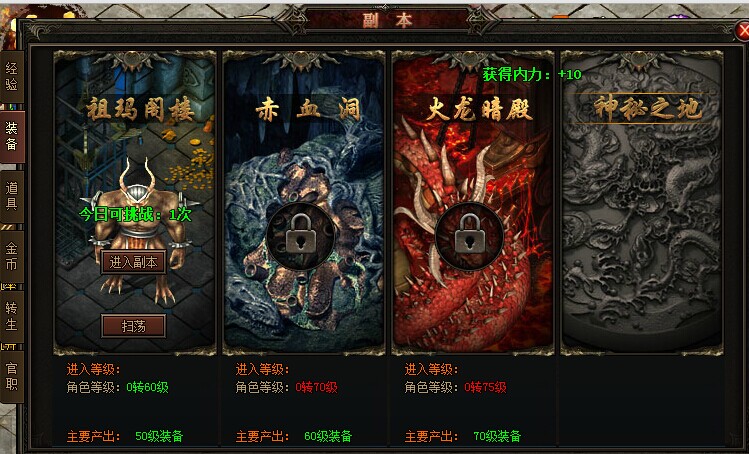Click the 扫荡 sweep button
This screenshot has width=749, height=454.
pos(134,326)
